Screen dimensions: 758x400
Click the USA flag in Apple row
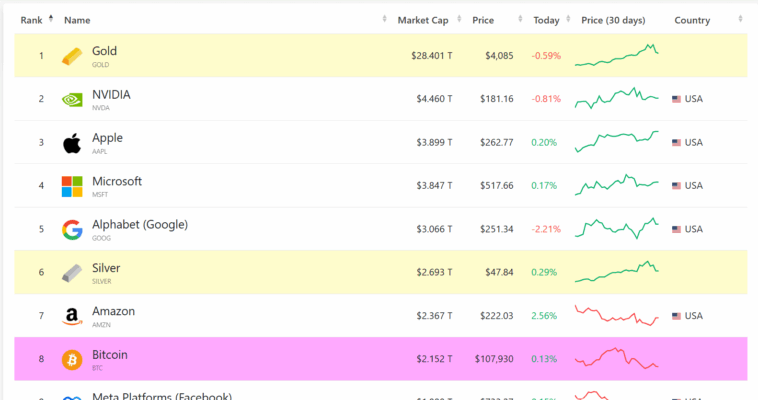coord(676,143)
